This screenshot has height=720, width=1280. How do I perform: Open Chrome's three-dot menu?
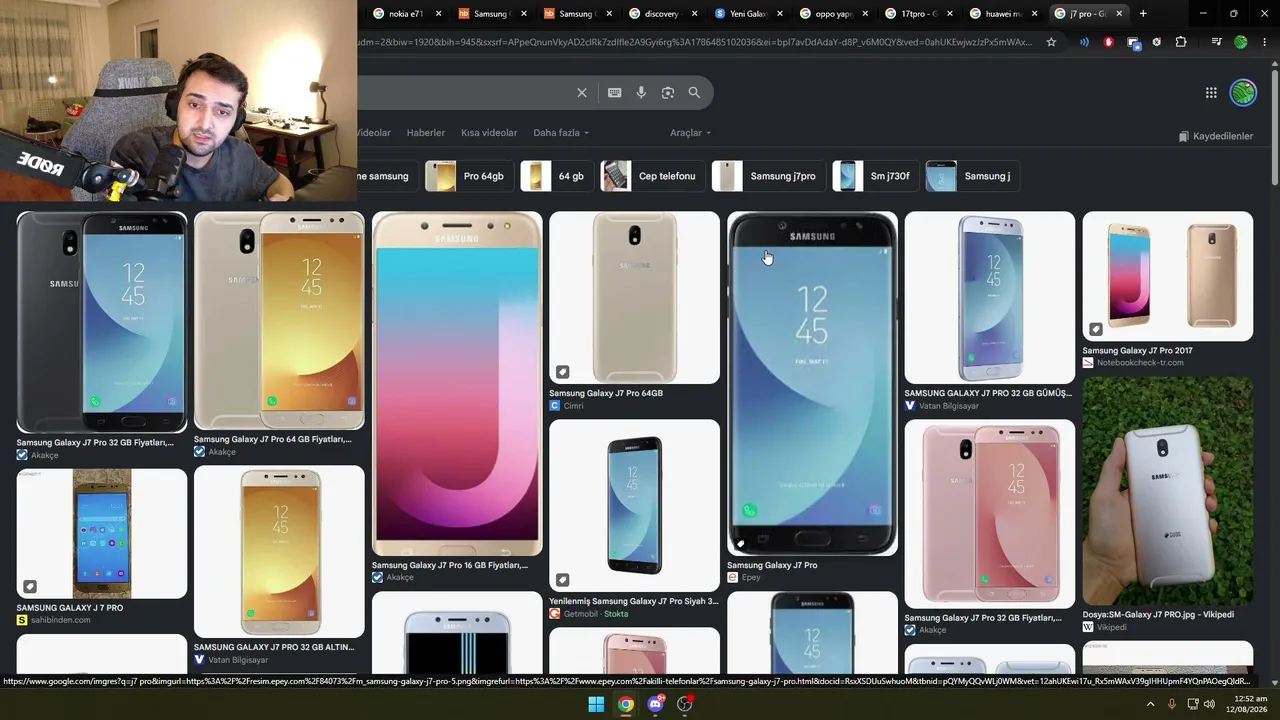[x=1264, y=42]
